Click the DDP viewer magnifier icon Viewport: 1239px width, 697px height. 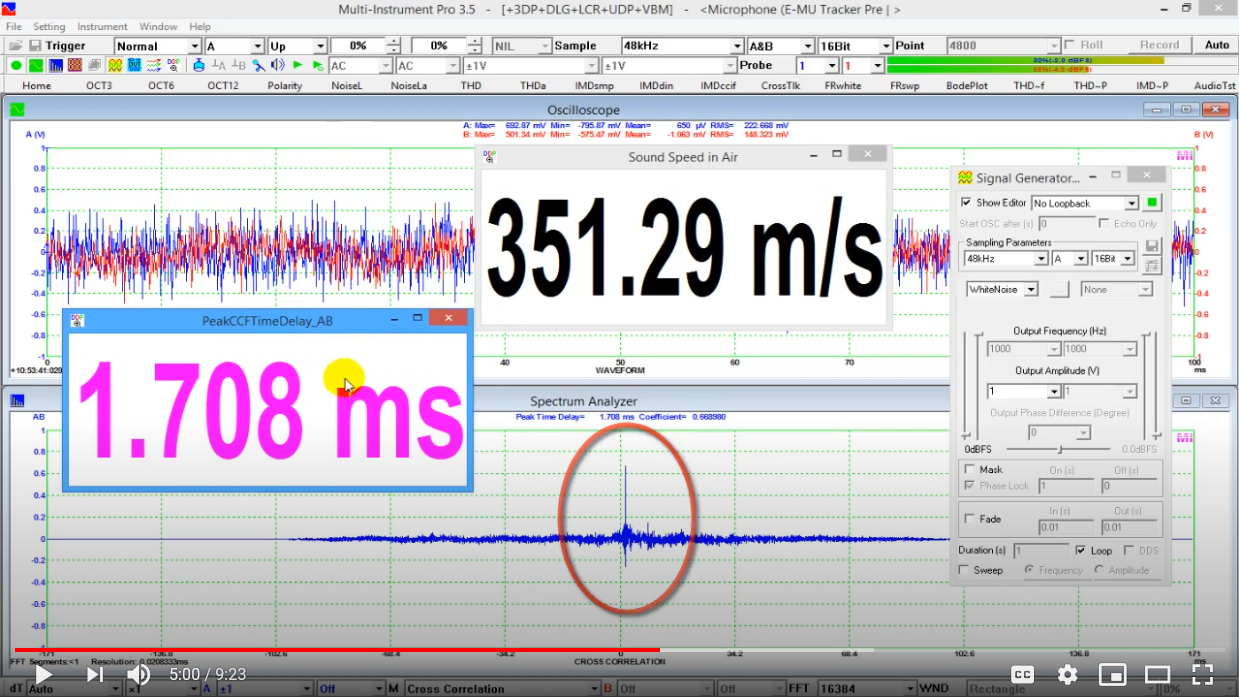[174, 65]
